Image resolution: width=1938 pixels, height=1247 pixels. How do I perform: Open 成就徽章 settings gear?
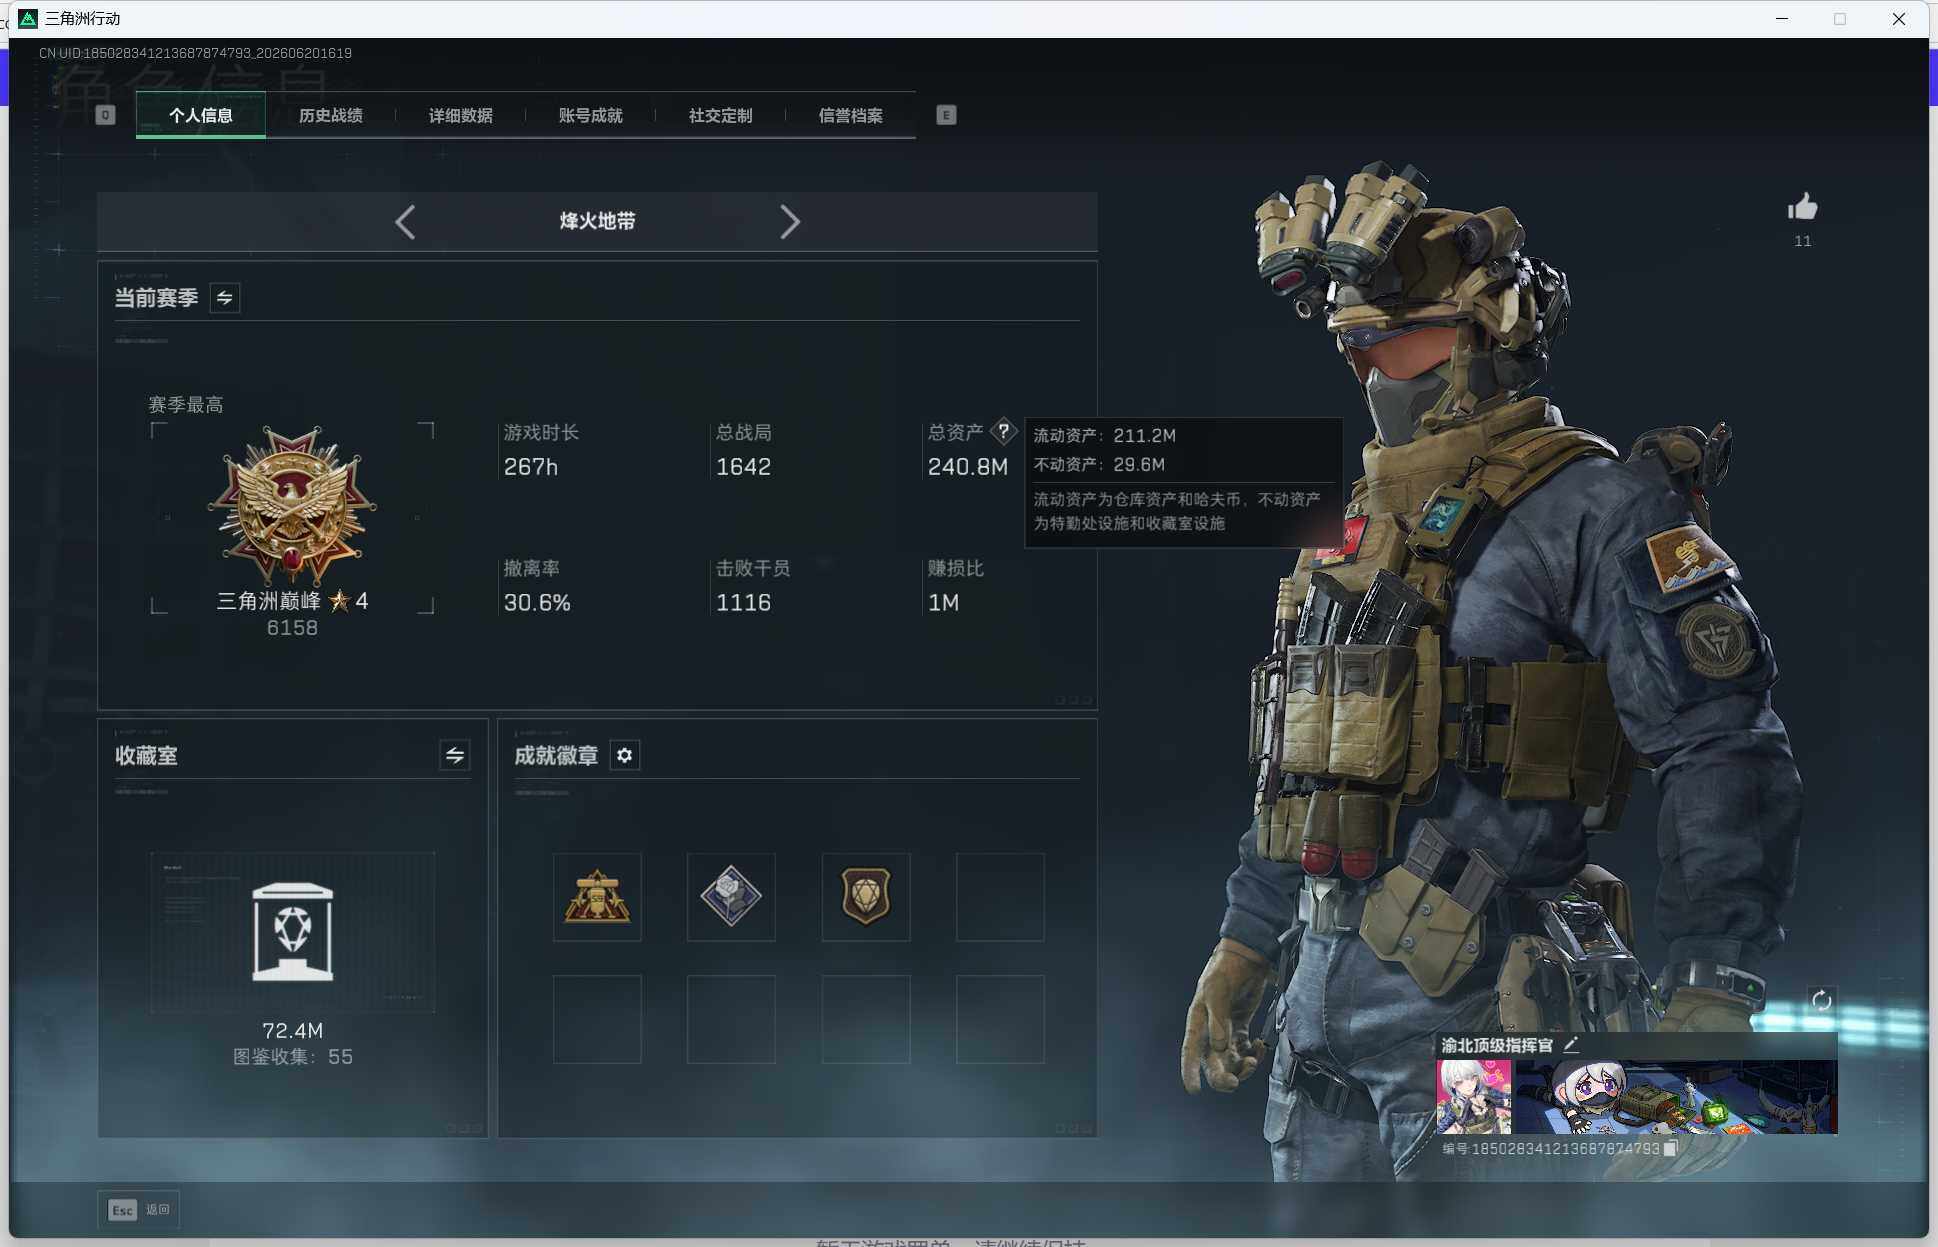(x=625, y=755)
